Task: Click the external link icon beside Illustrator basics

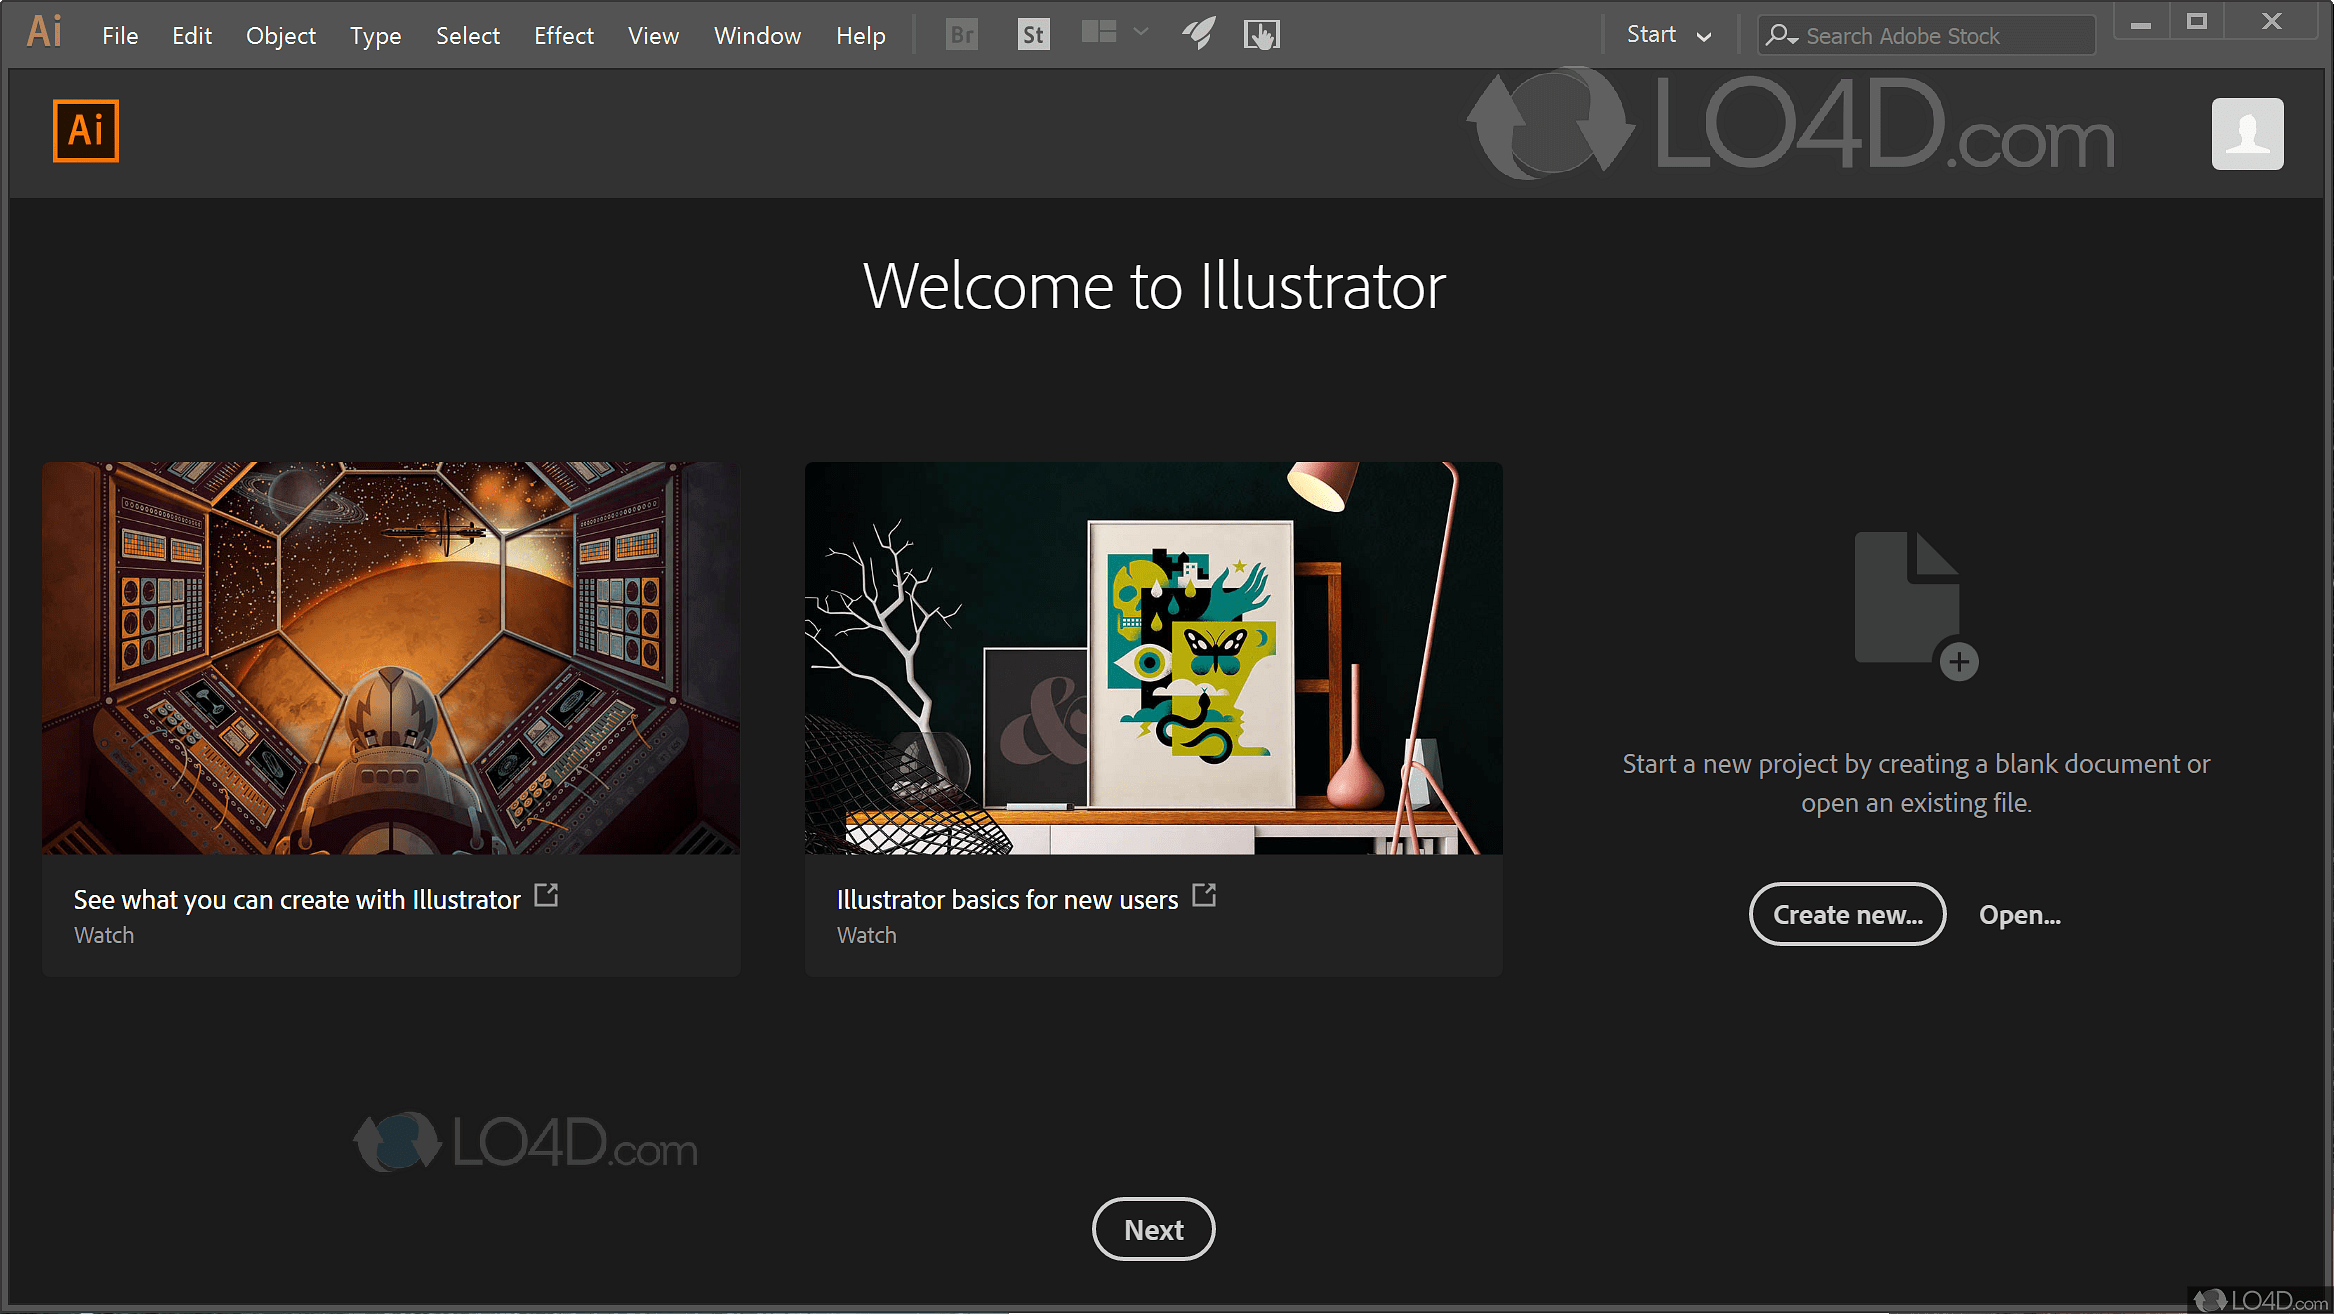Action: pyautogui.click(x=1204, y=895)
